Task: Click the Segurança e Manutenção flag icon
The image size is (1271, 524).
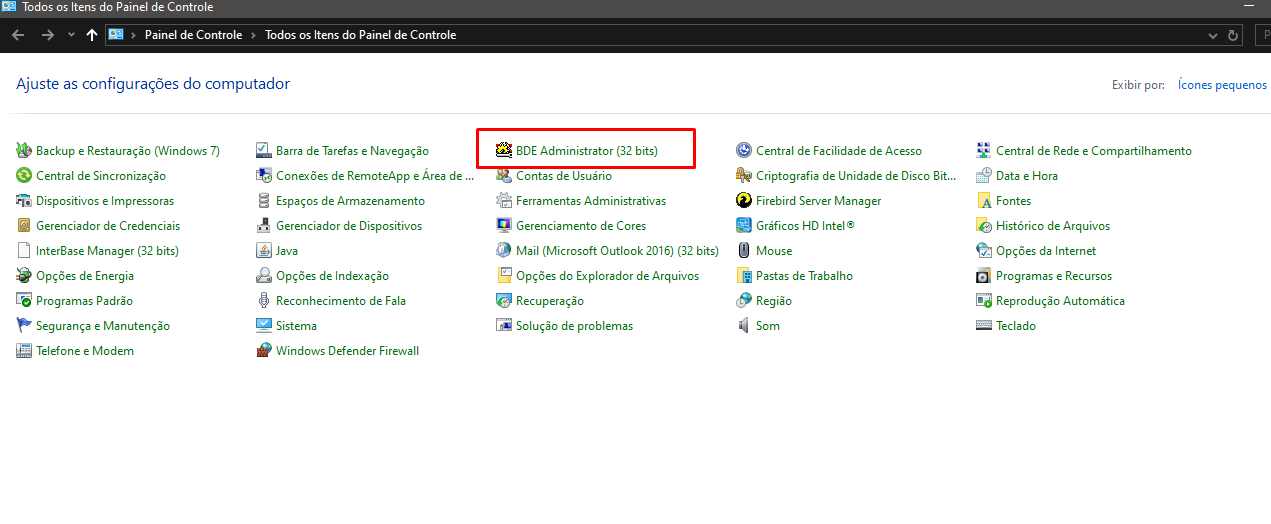Action: (25, 326)
